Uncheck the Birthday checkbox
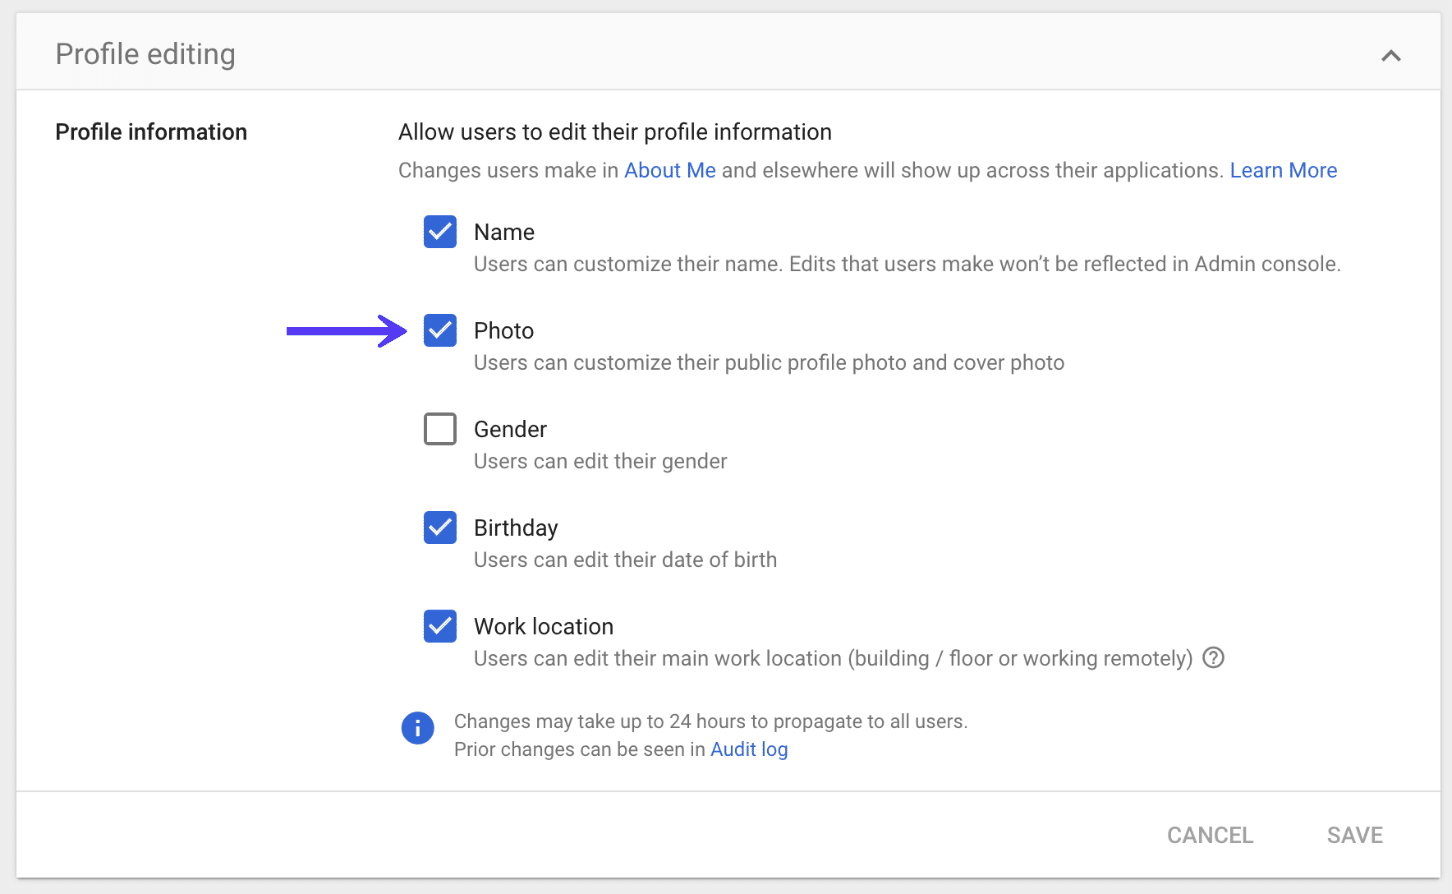The height and width of the screenshot is (894, 1452). pos(440,527)
